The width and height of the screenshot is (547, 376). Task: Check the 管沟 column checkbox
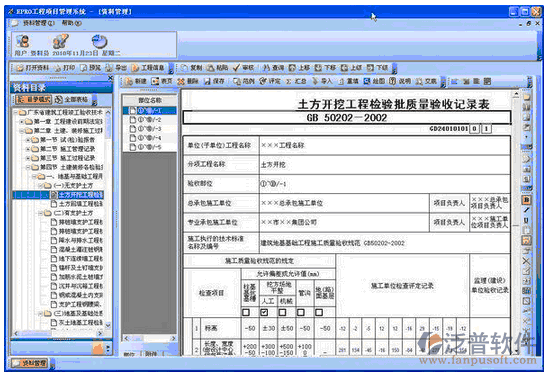coord(301,312)
